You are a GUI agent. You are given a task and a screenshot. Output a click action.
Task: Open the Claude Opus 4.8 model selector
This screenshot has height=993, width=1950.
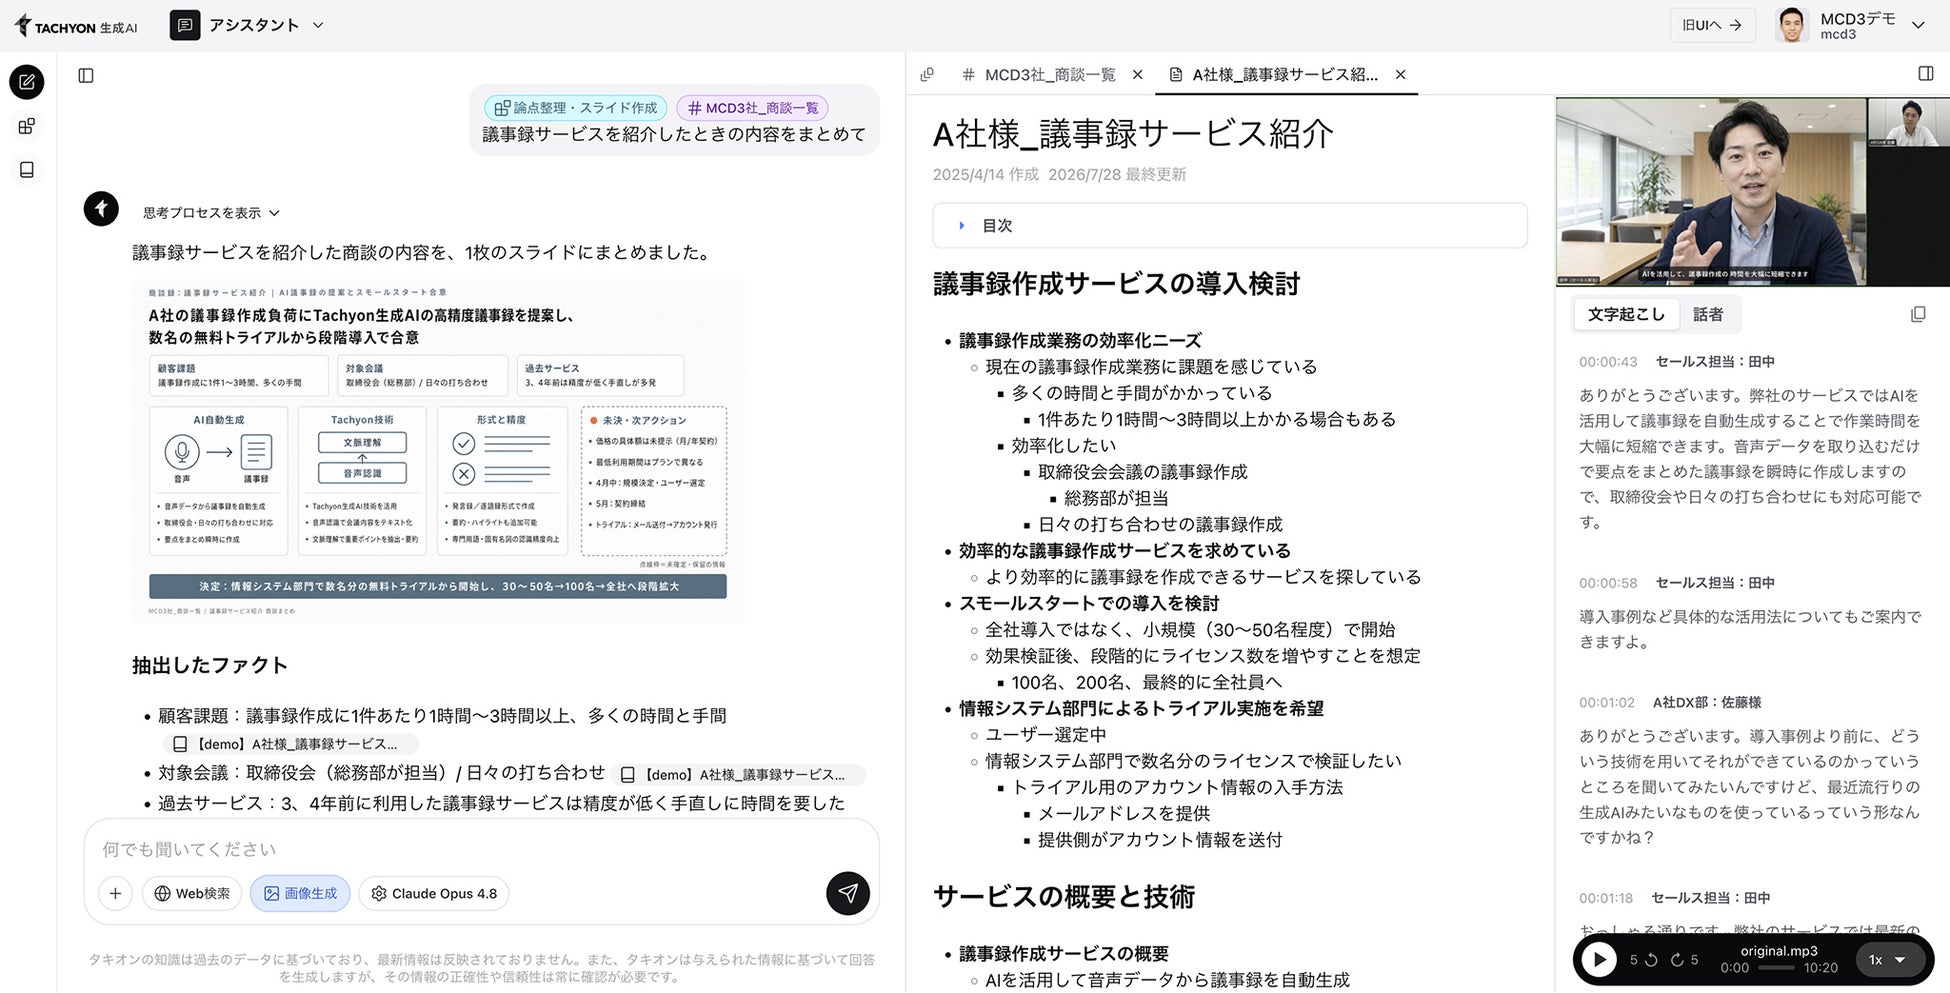tap(434, 893)
